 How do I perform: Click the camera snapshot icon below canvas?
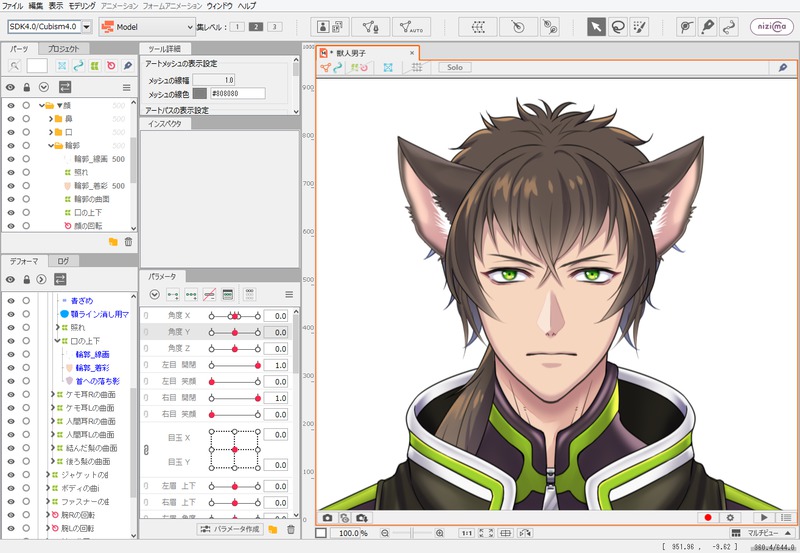(x=328, y=518)
